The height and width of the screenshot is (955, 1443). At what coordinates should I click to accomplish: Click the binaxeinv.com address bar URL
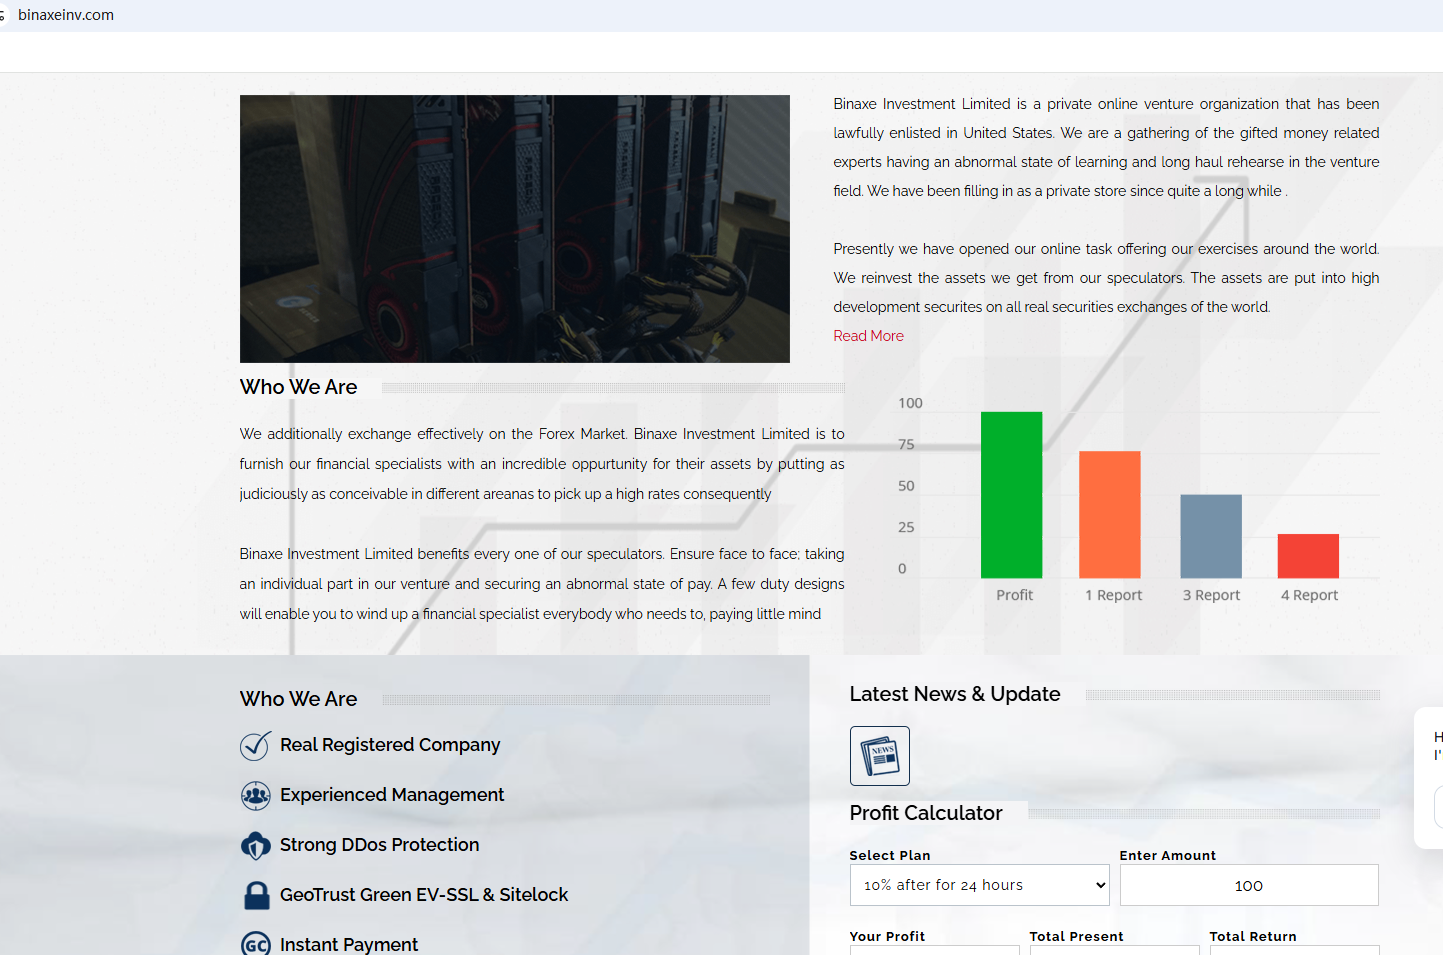[x=66, y=15]
